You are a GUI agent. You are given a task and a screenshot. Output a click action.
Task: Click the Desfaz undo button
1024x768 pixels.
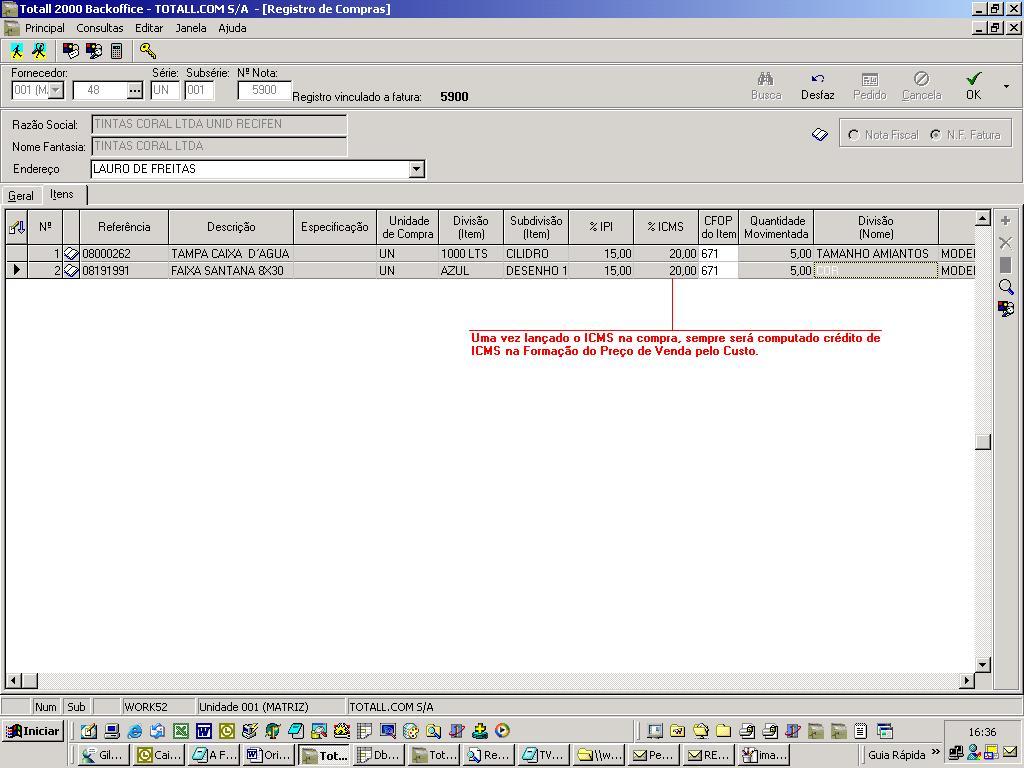tap(817, 86)
